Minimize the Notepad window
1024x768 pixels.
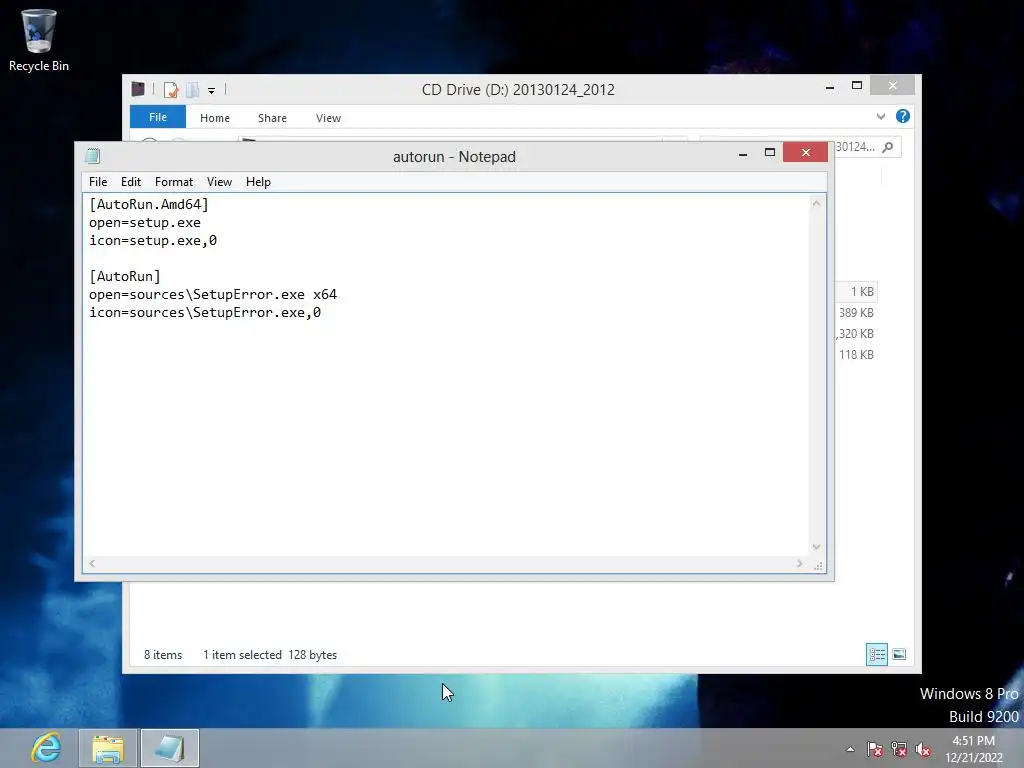point(743,153)
